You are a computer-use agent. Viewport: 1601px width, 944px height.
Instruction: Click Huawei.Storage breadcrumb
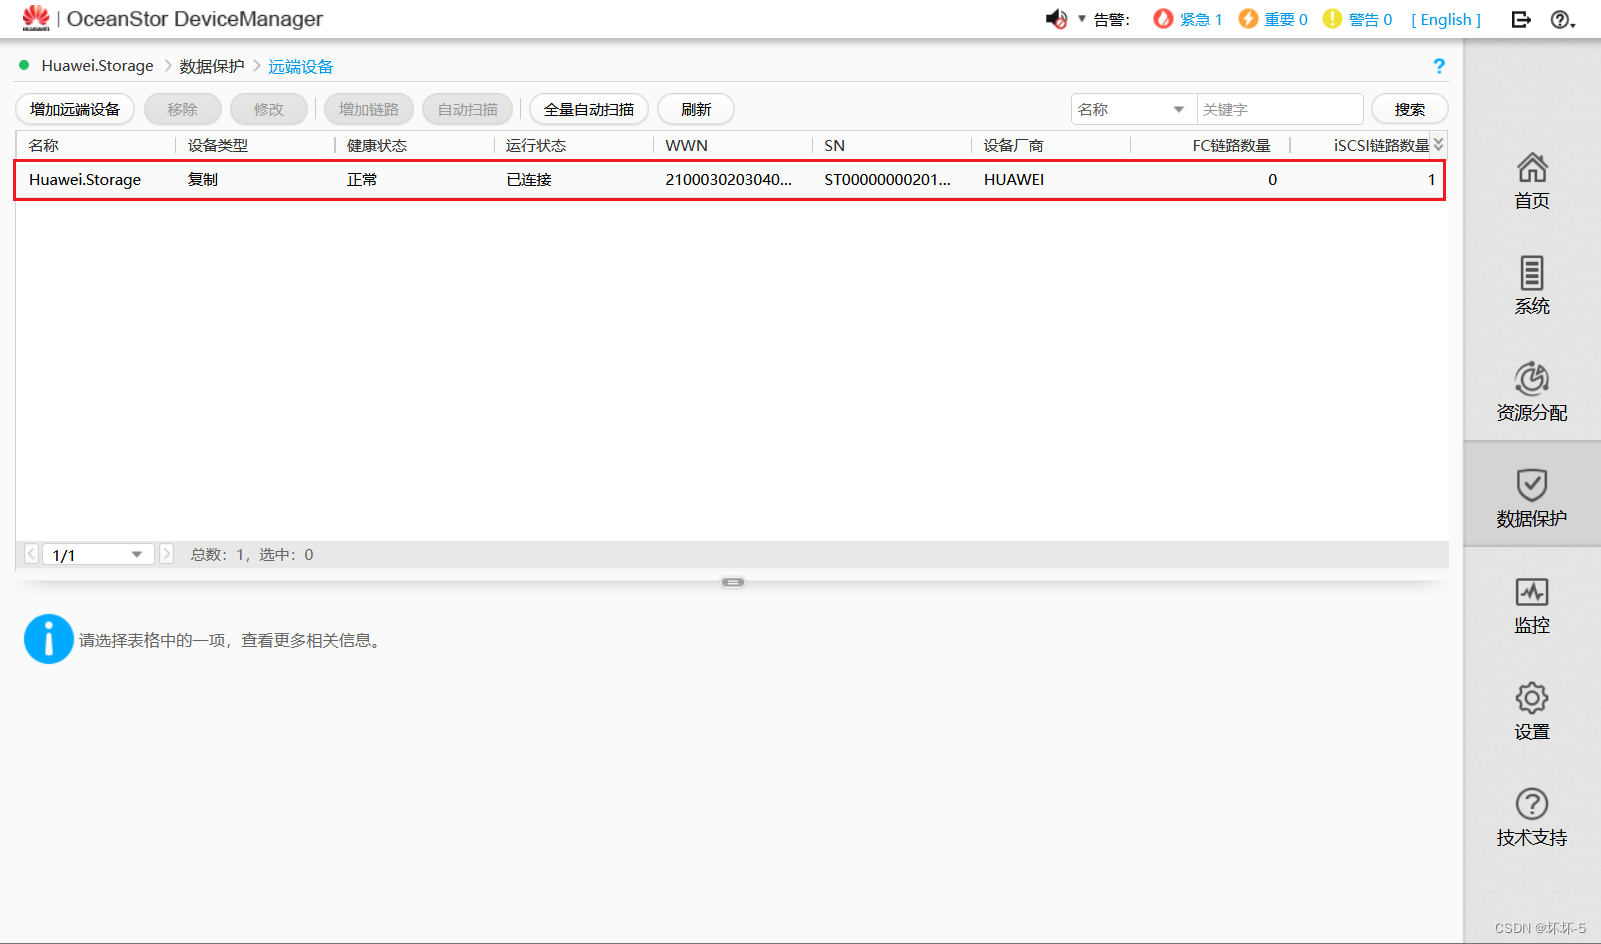(97, 66)
